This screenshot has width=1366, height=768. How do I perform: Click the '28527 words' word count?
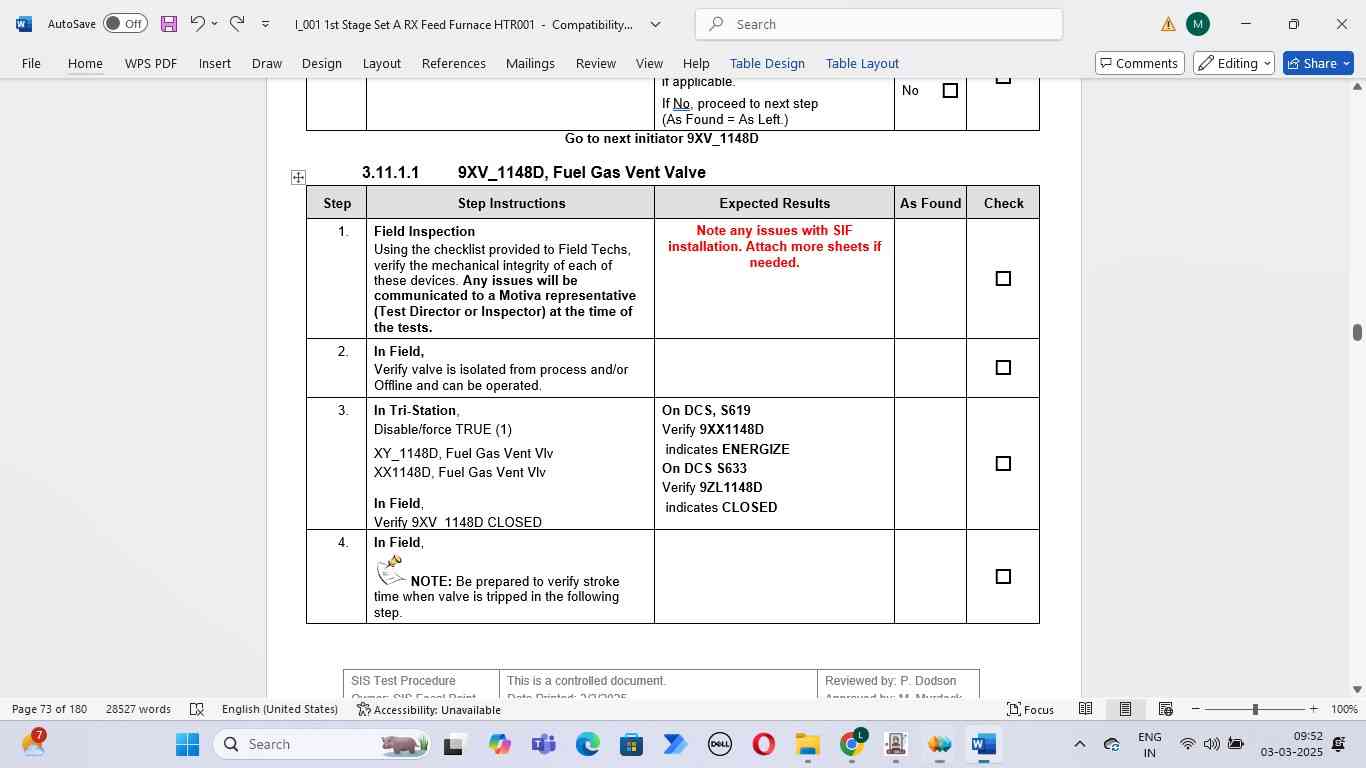click(138, 709)
